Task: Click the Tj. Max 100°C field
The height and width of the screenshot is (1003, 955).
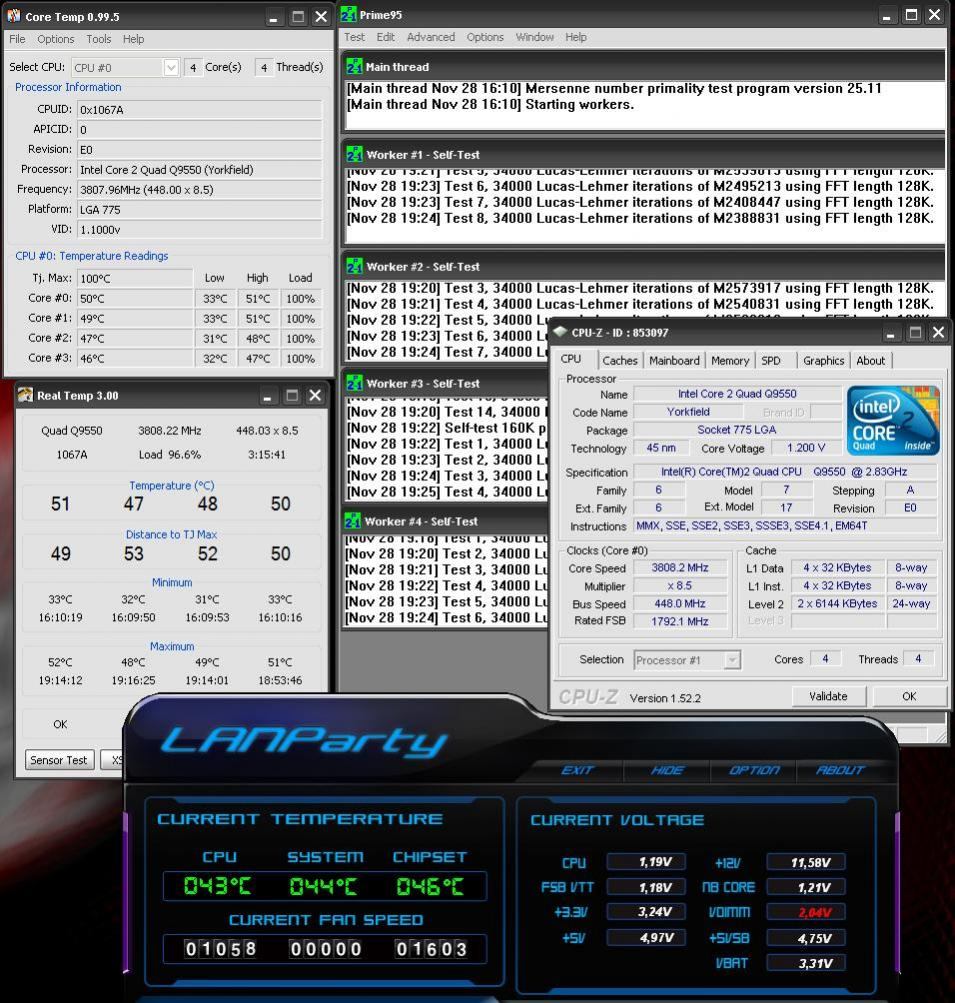Action: pyautogui.click(x=135, y=278)
